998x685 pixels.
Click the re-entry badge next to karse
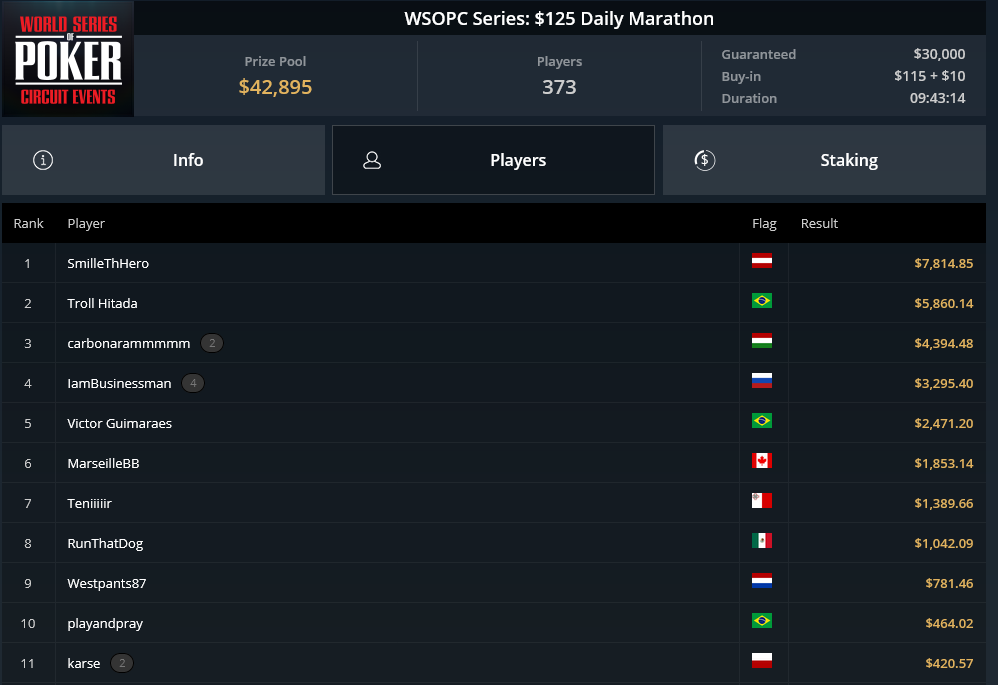(122, 663)
